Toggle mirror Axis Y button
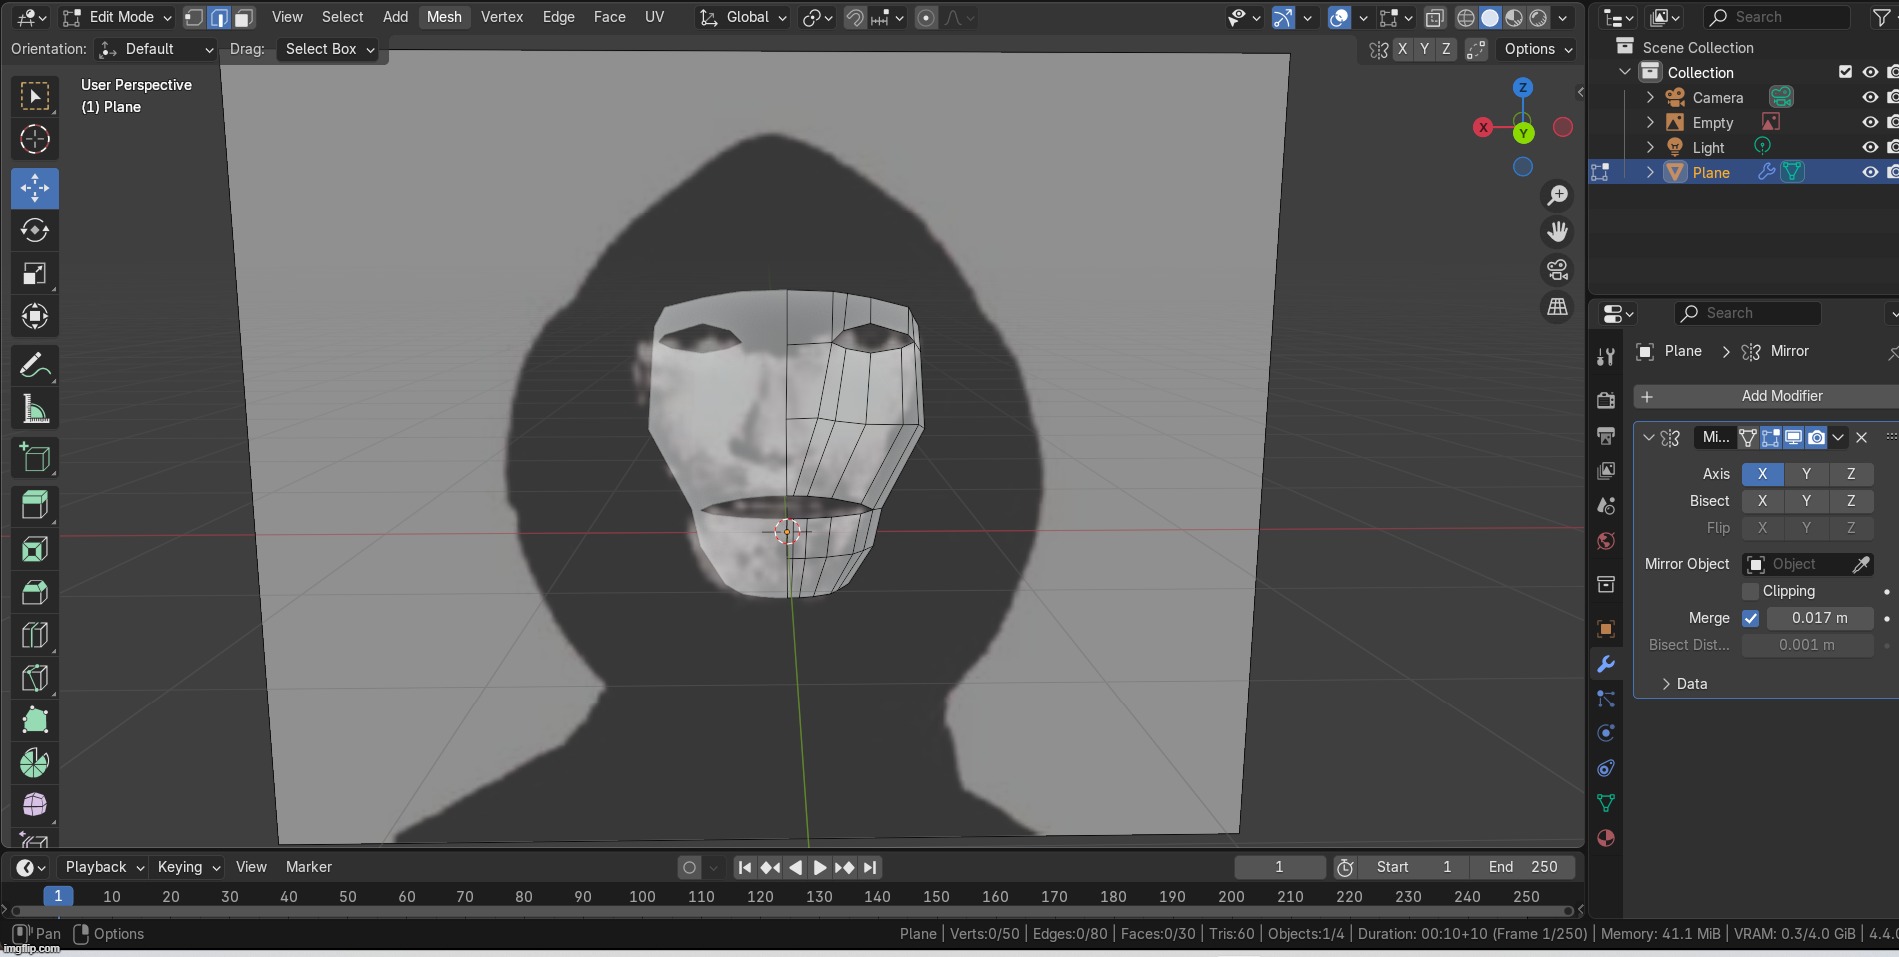This screenshot has height=957, width=1899. 1806,474
